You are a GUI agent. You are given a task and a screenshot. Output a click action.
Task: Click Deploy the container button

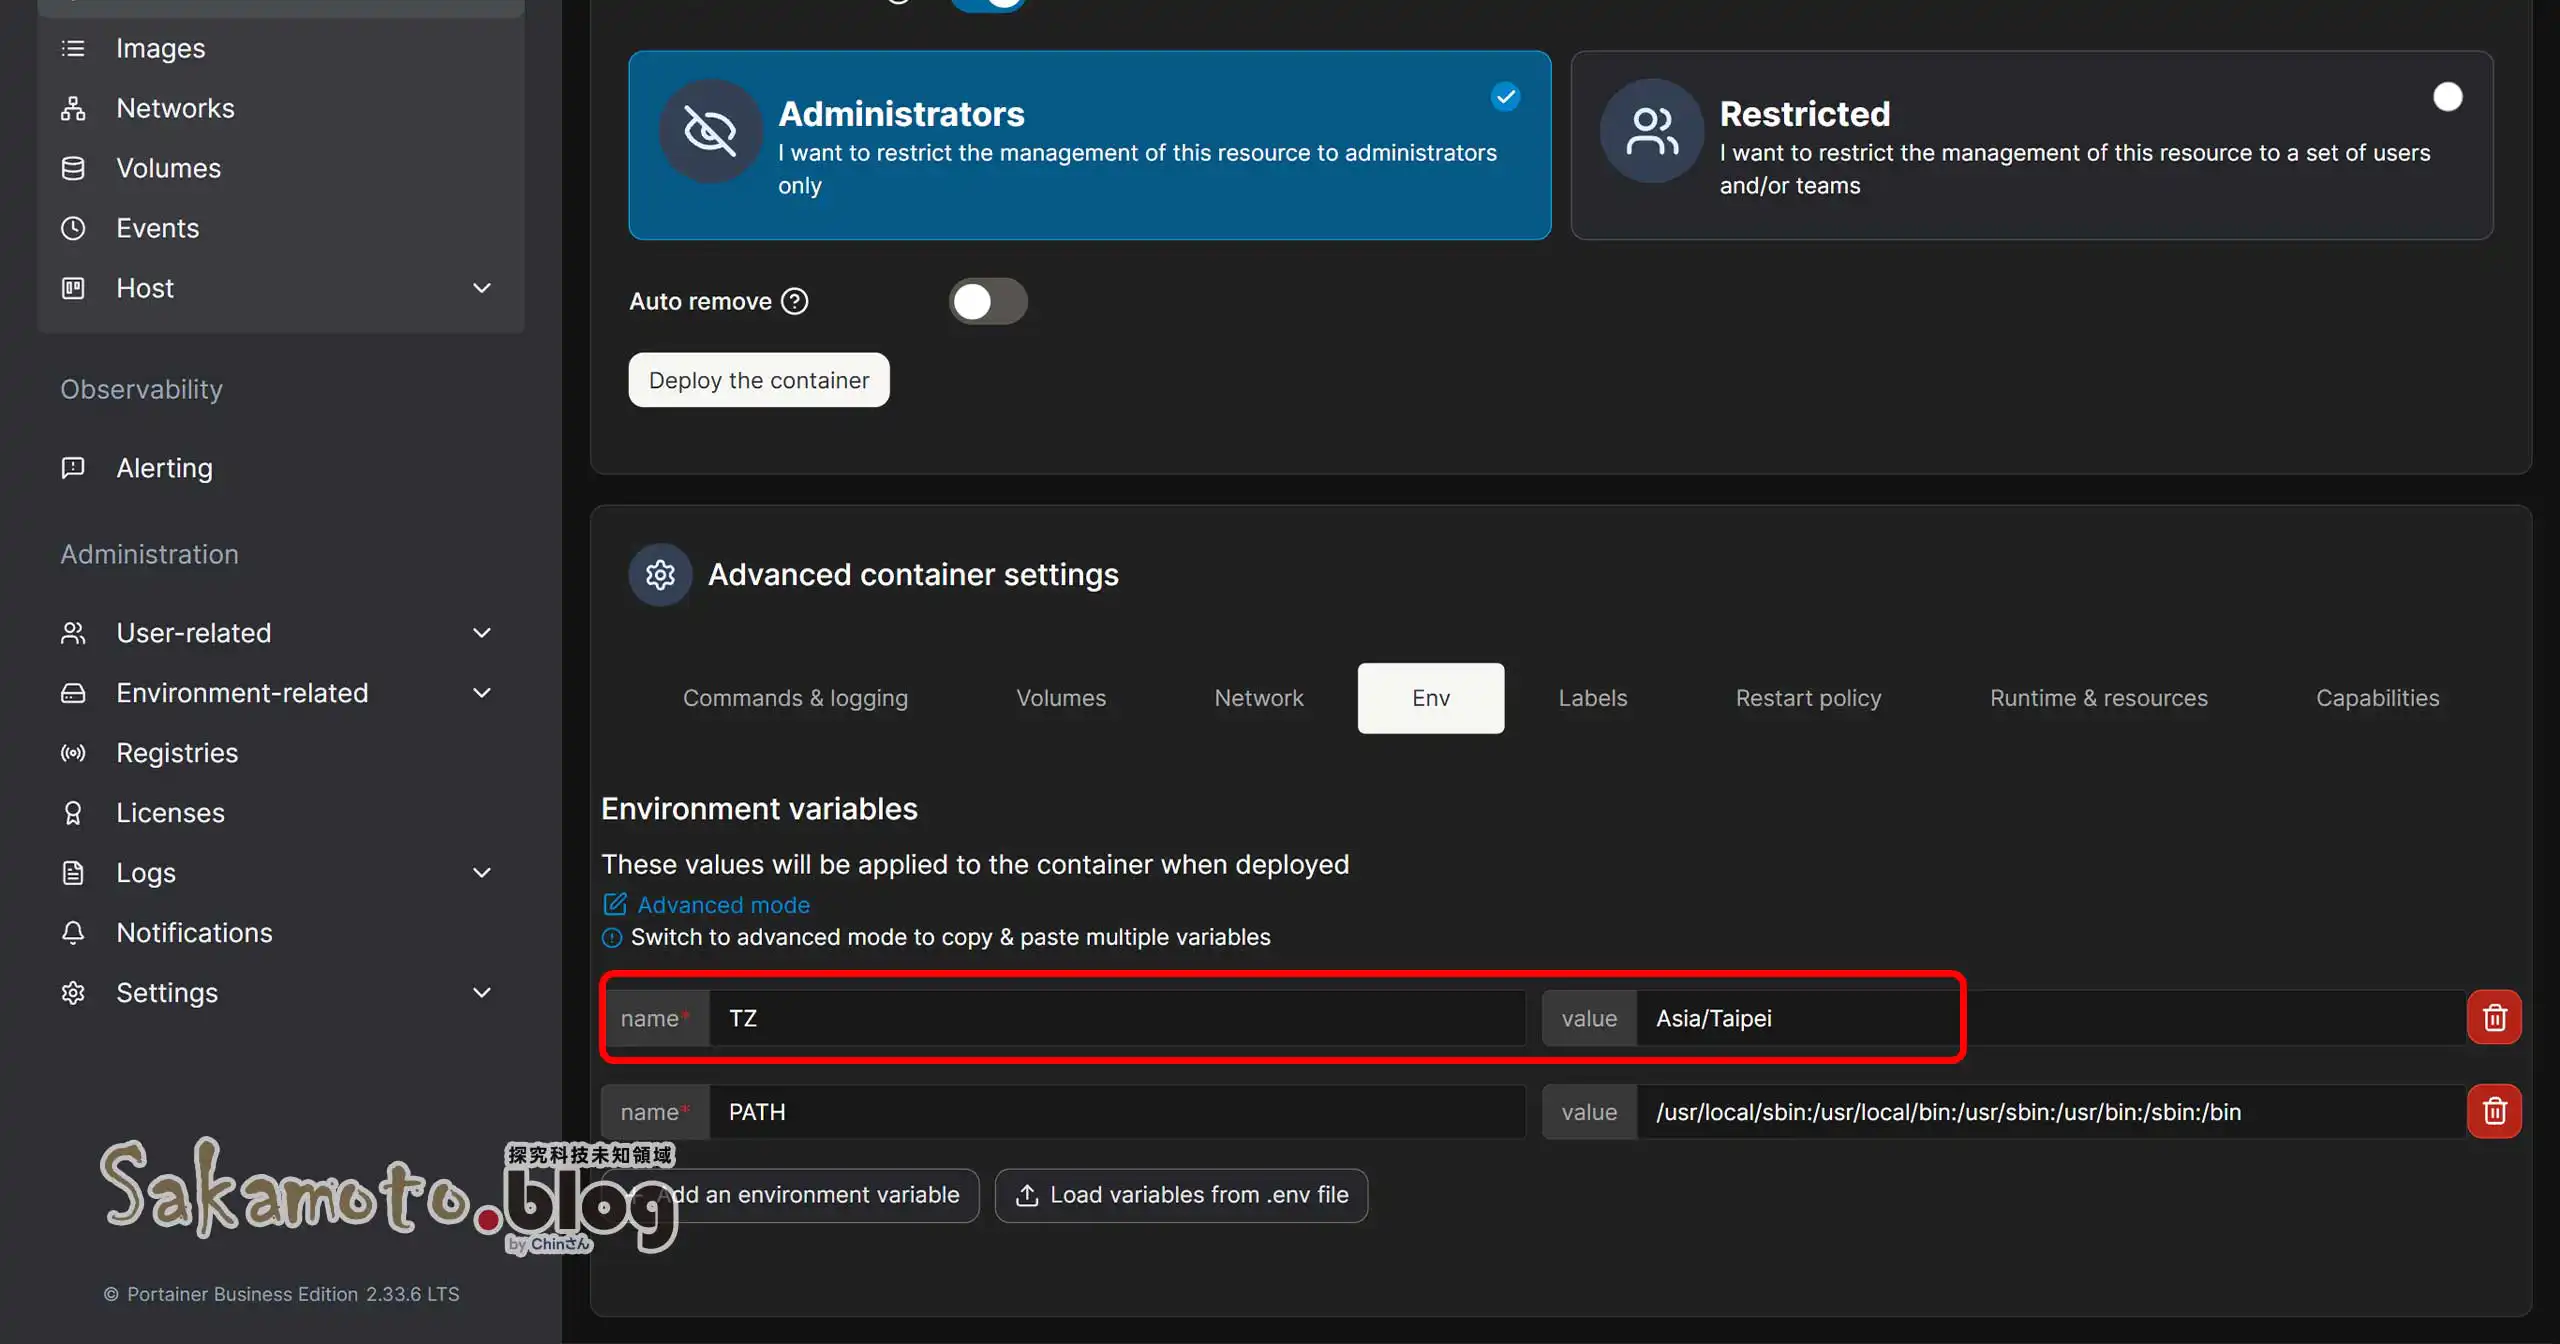758,380
